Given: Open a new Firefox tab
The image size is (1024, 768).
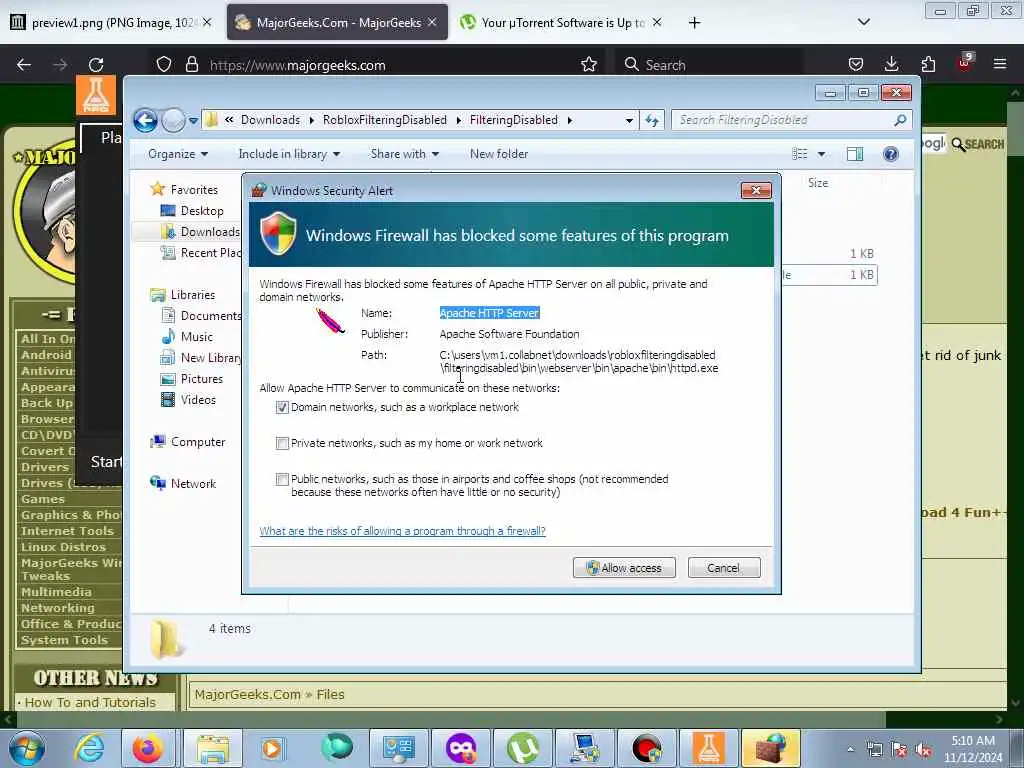Looking at the screenshot, I should pyautogui.click(x=694, y=23).
